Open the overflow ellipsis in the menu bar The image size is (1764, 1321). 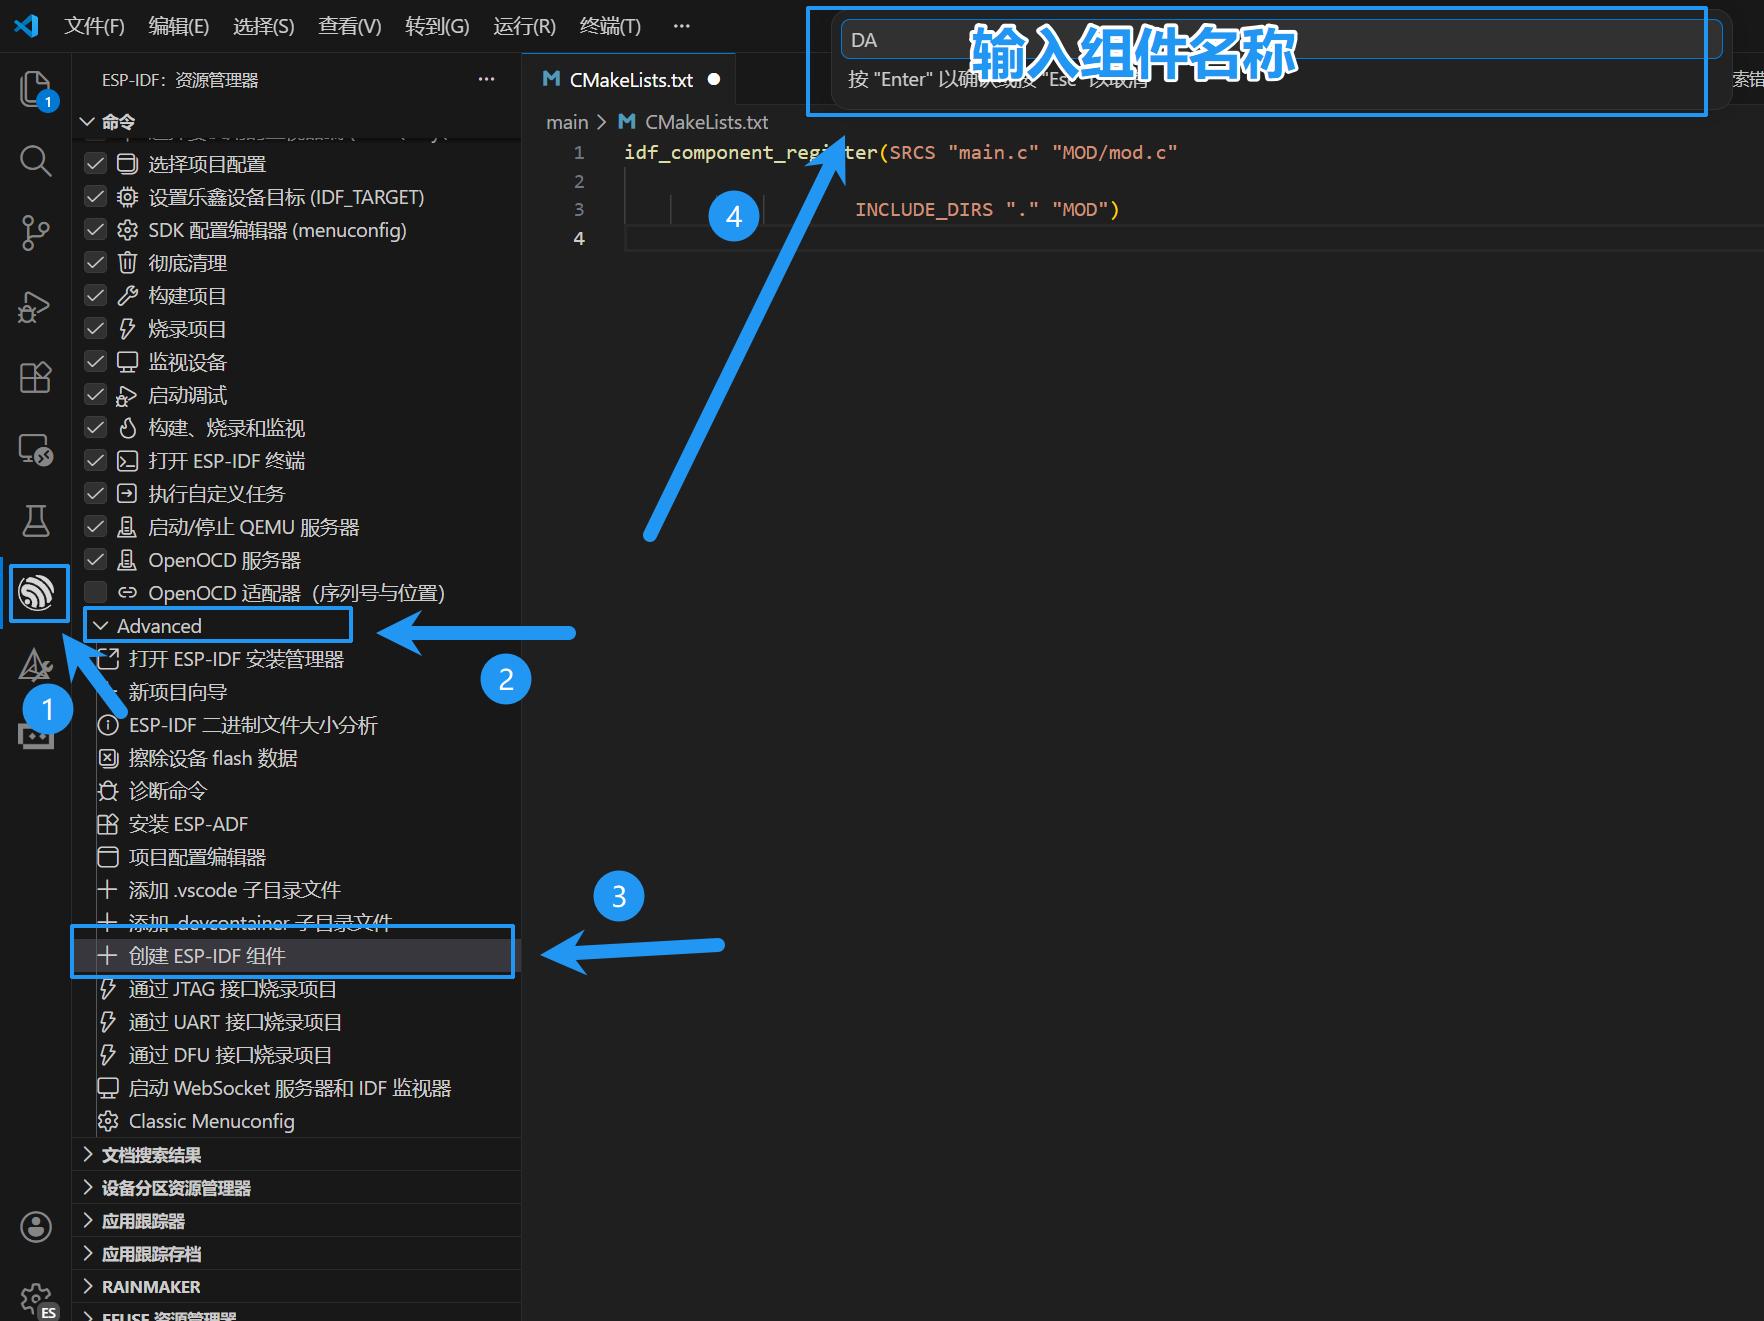click(x=682, y=26)
